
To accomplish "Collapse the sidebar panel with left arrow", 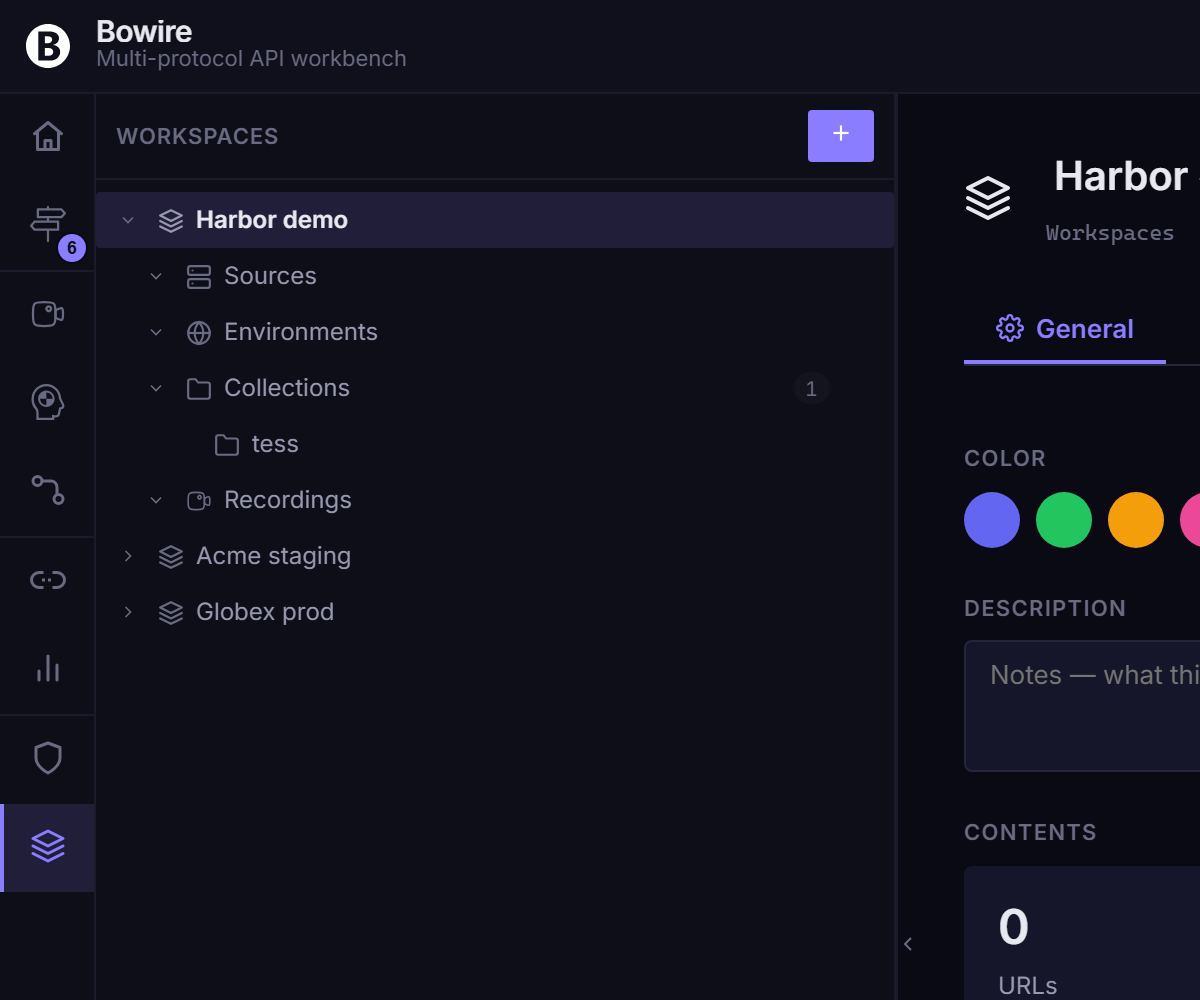I will 908,944.
